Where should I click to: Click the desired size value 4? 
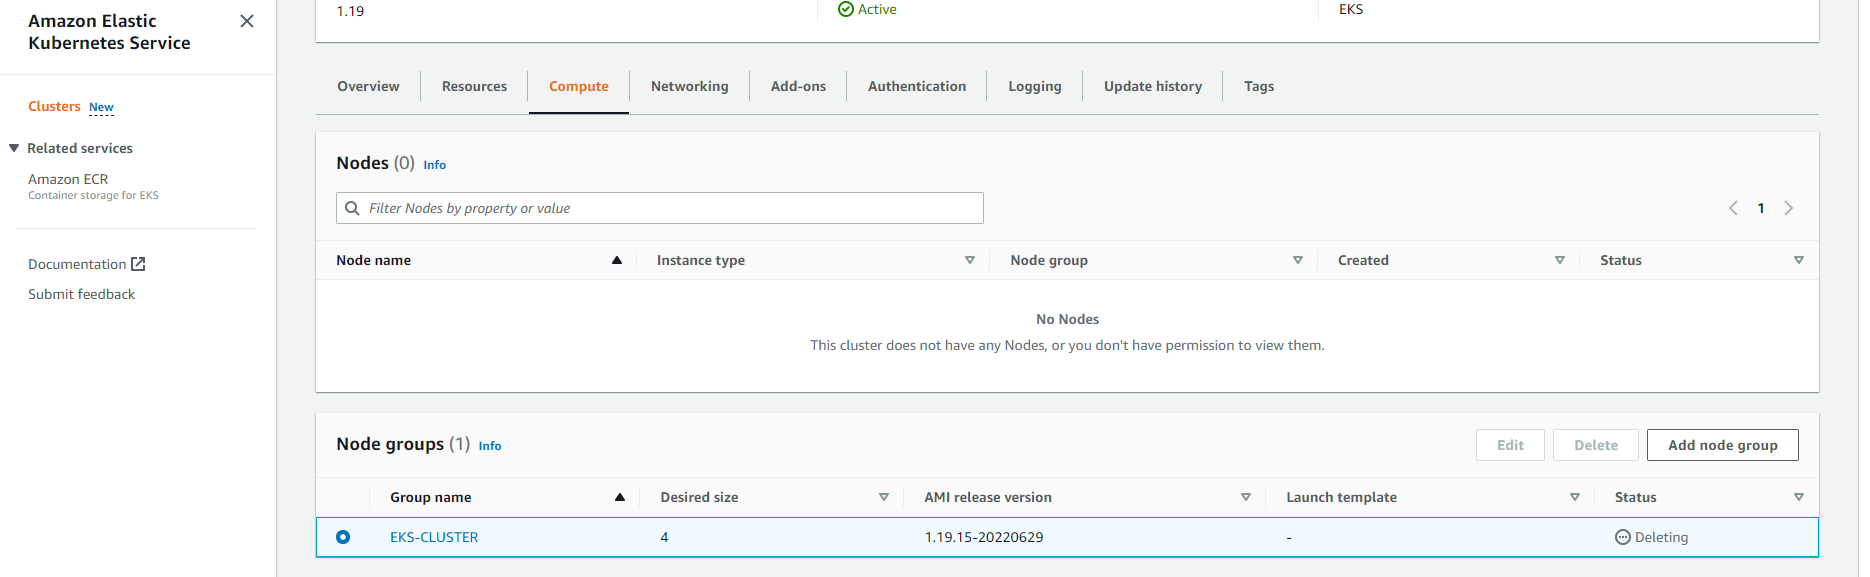pos(664,537)
